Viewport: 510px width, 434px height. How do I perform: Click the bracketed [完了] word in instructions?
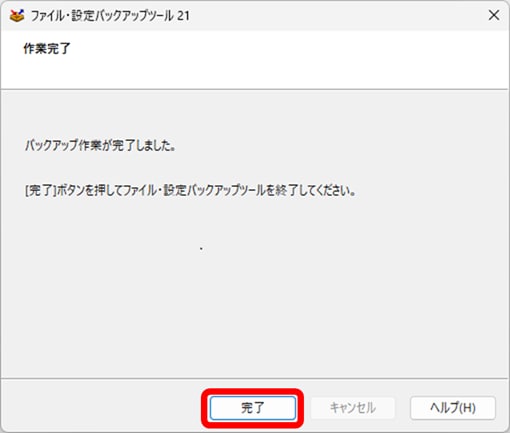[x=40, y=191]
